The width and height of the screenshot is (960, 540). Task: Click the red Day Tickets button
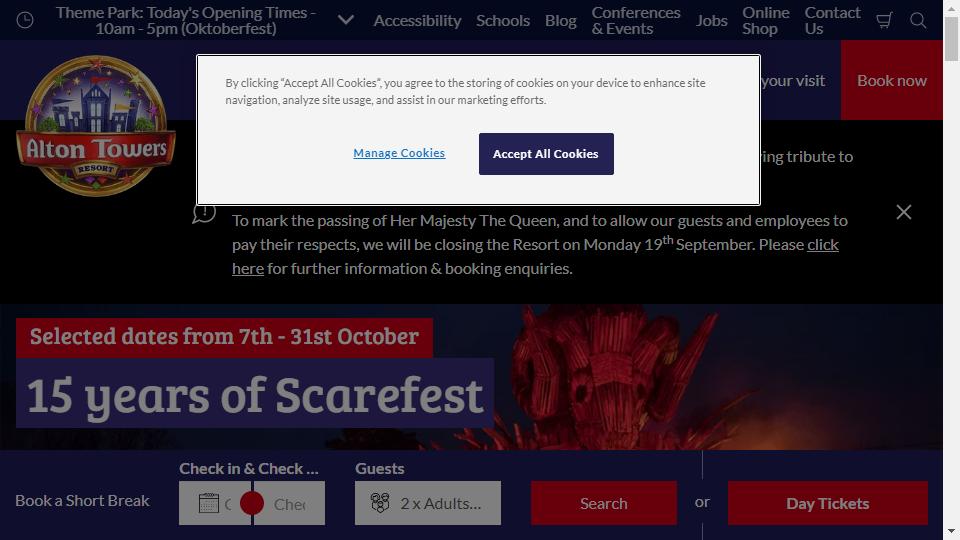click(828, 503)
